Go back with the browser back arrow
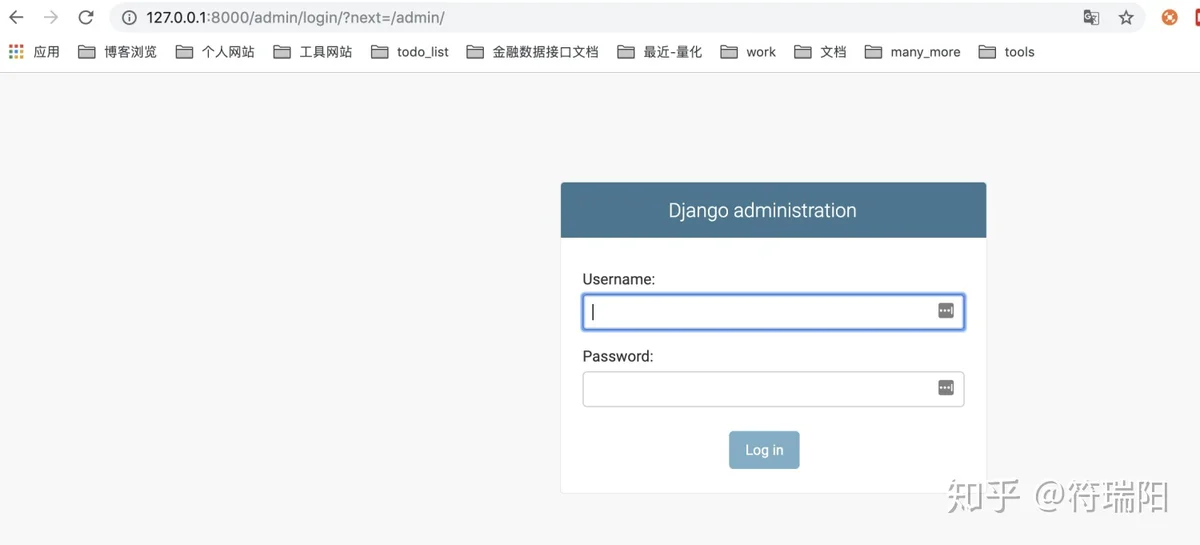Image resolution: width=1200 pixels, height=545 pixels. pyautogui.click(x=16, y=17)
